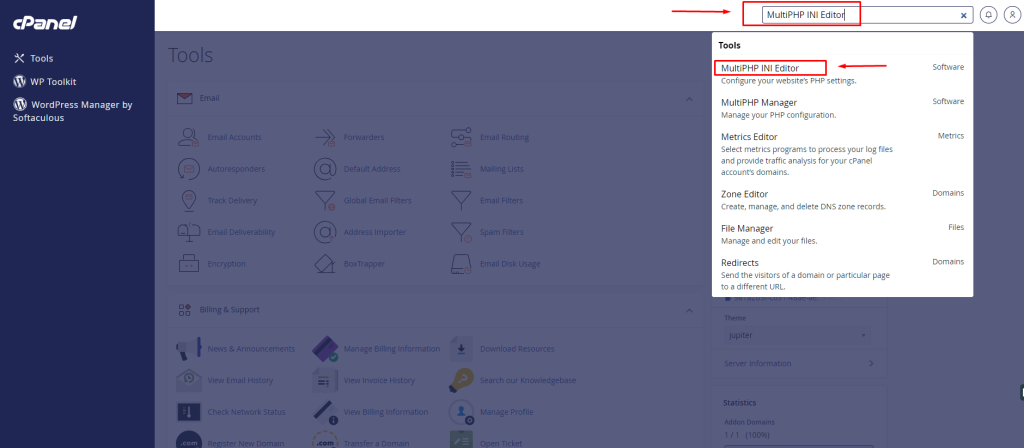This screenshot has height=448, width=1024.
Task: Expand the Server Information arrow
Action: click(870, 363)
